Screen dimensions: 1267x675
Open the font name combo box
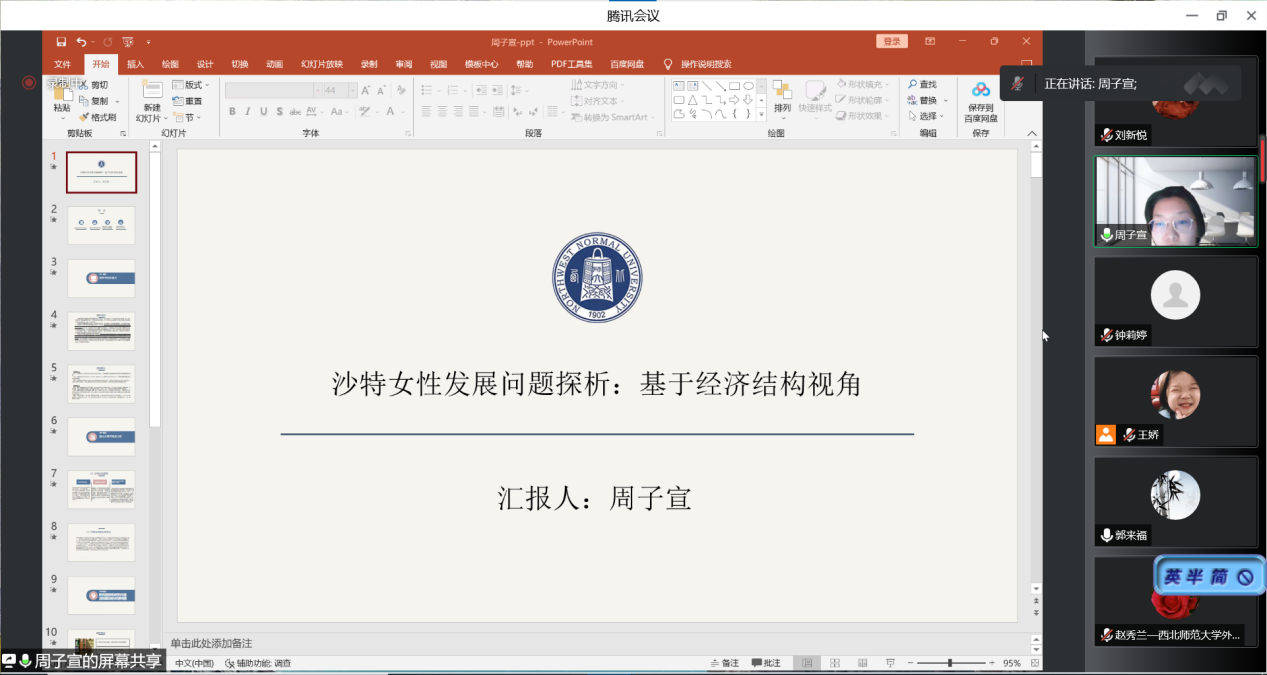[272, 90]
